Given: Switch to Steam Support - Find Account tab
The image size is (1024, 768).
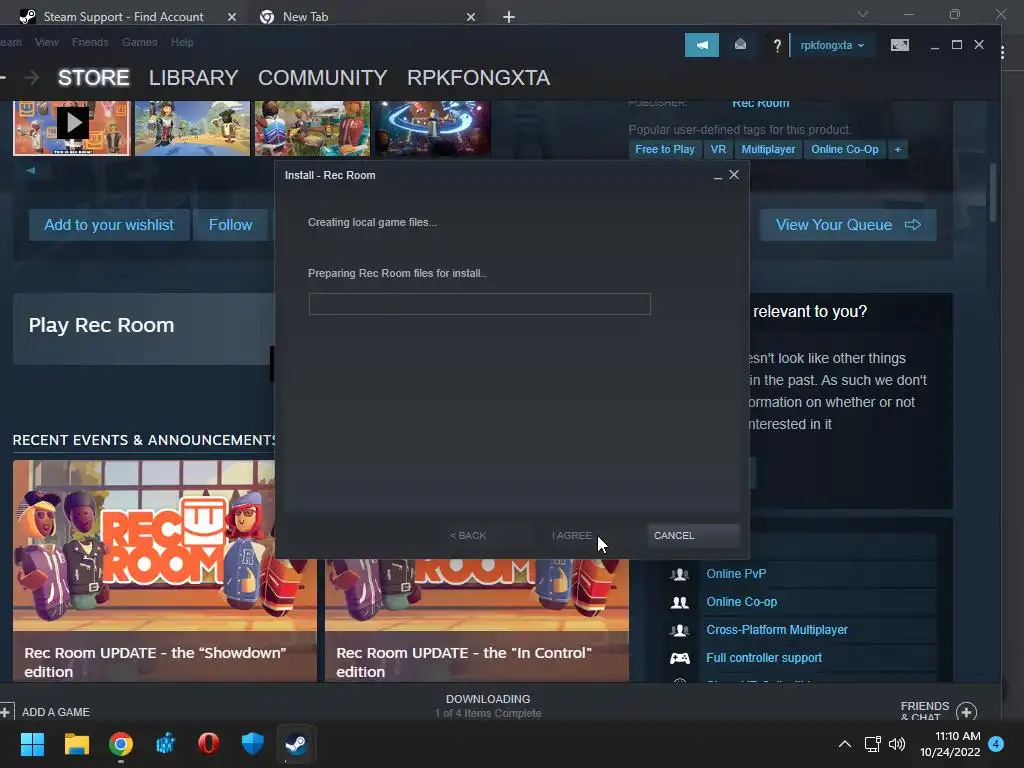Looking at the screenshot, I should [x=123, y=17].
